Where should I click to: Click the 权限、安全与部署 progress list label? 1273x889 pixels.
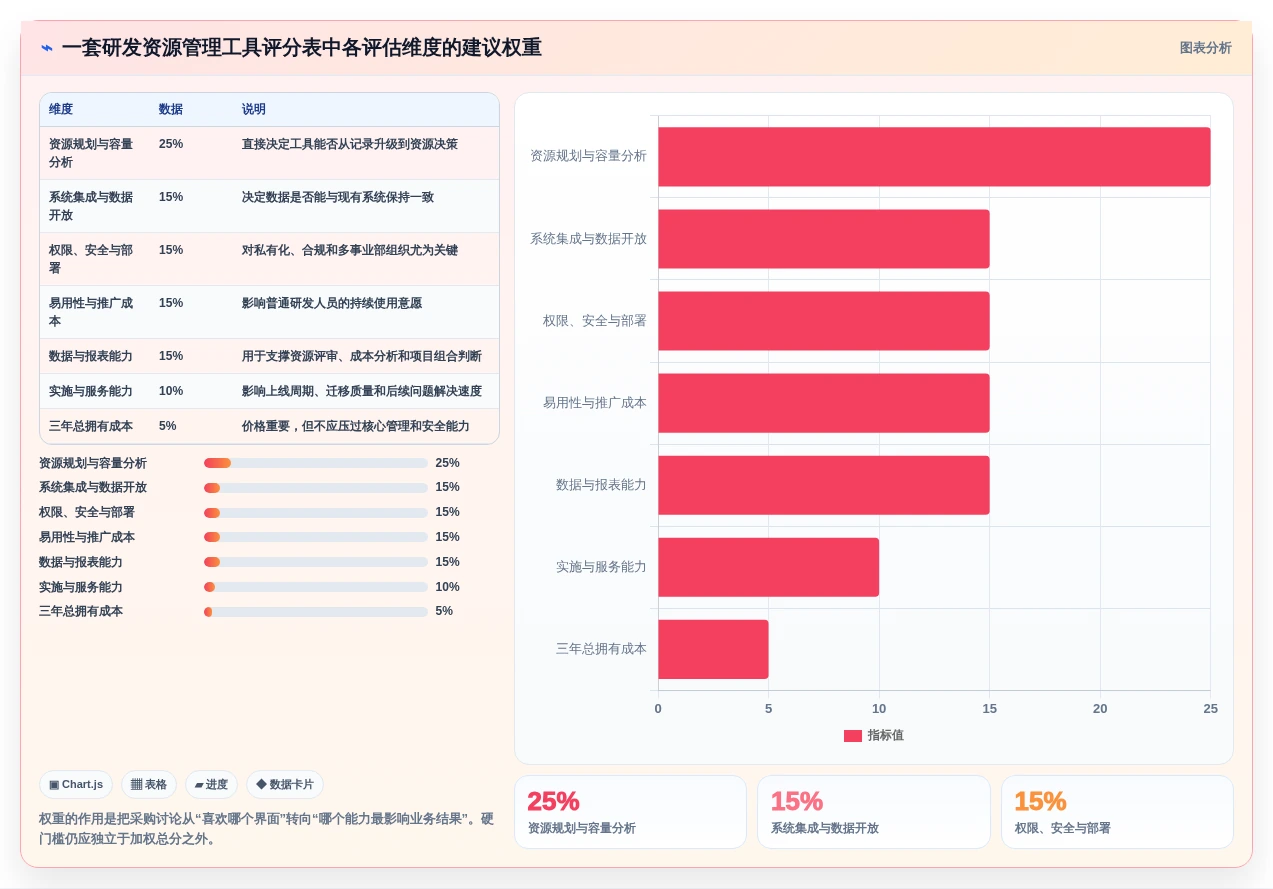point(87,512)
